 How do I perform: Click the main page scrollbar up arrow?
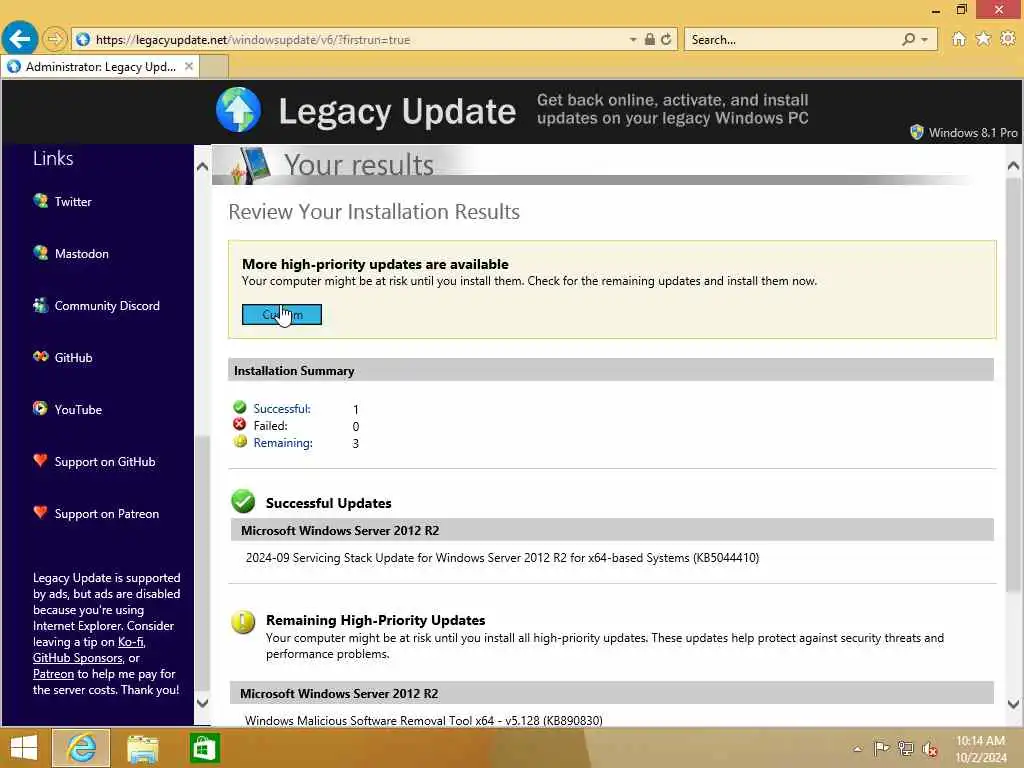pos(1013,166)
